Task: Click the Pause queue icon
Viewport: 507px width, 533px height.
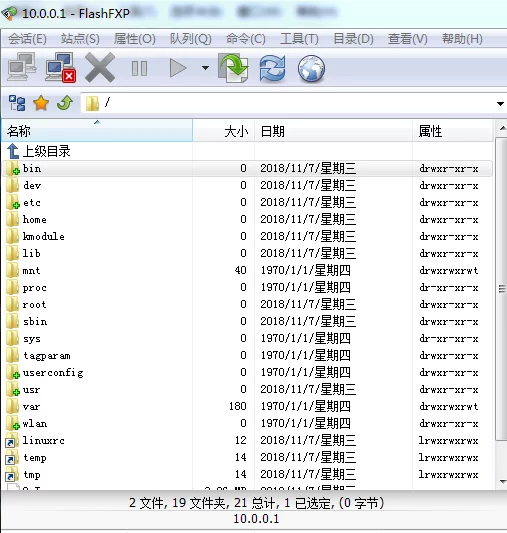Action: coord(139,68)
